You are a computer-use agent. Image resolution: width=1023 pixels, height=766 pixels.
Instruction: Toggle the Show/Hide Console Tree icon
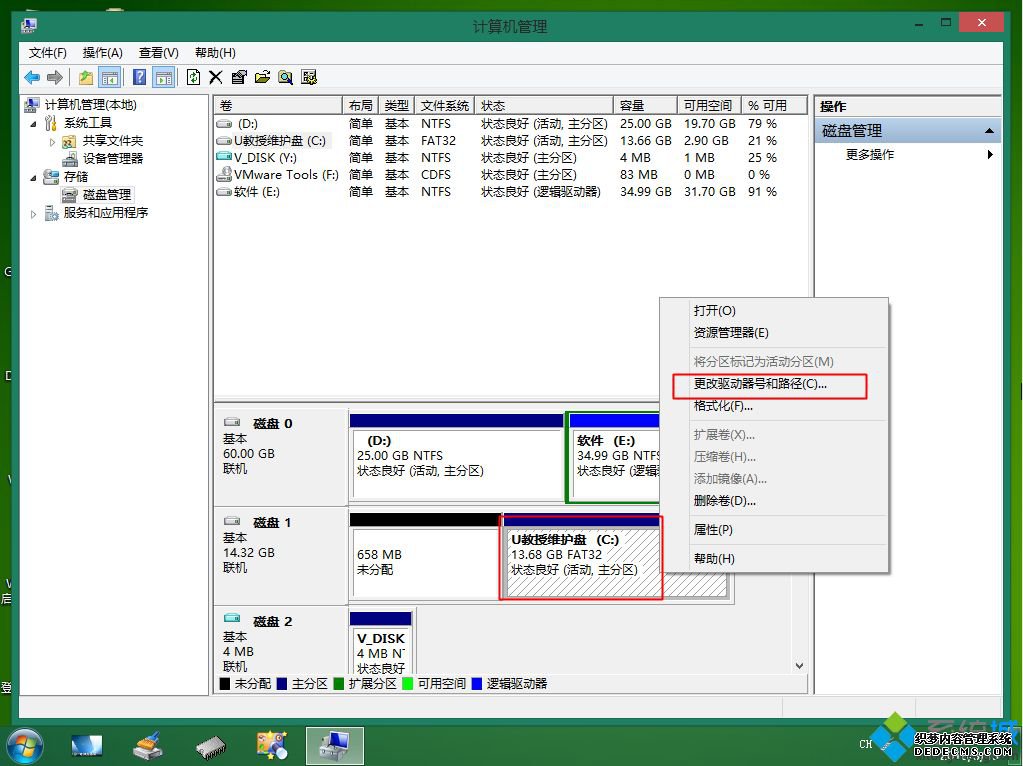(110, 78)
